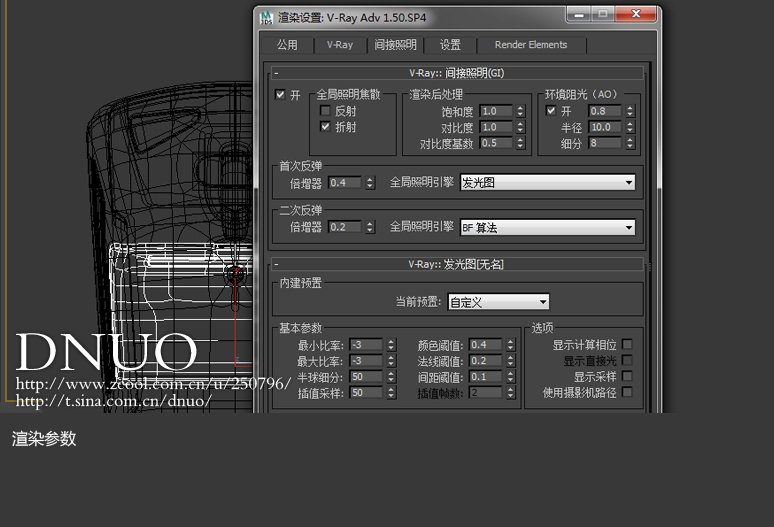Click the 饱和度 value field
The height and width of the screenshot is (527, 774).
pyautogui.click(x=497, y=112)
